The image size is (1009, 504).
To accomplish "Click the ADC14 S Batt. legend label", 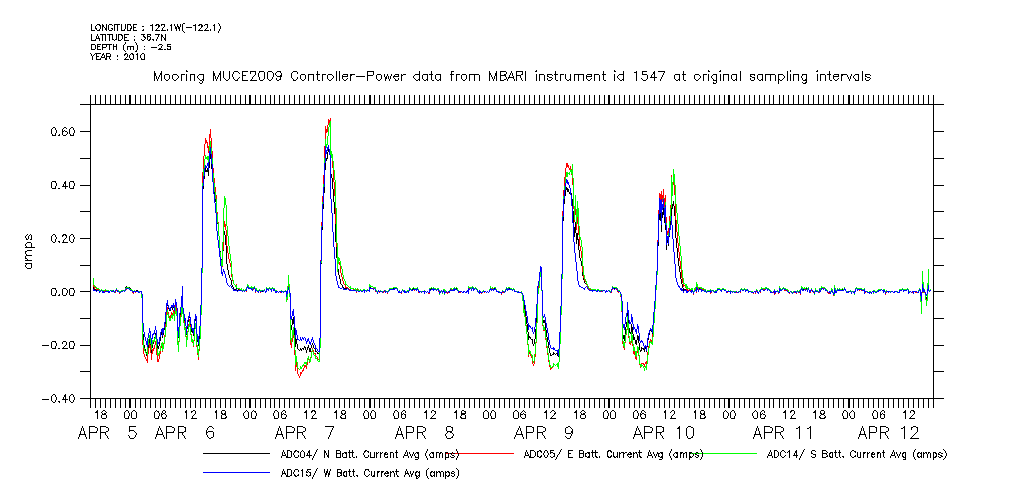I will tap(857, 454).
